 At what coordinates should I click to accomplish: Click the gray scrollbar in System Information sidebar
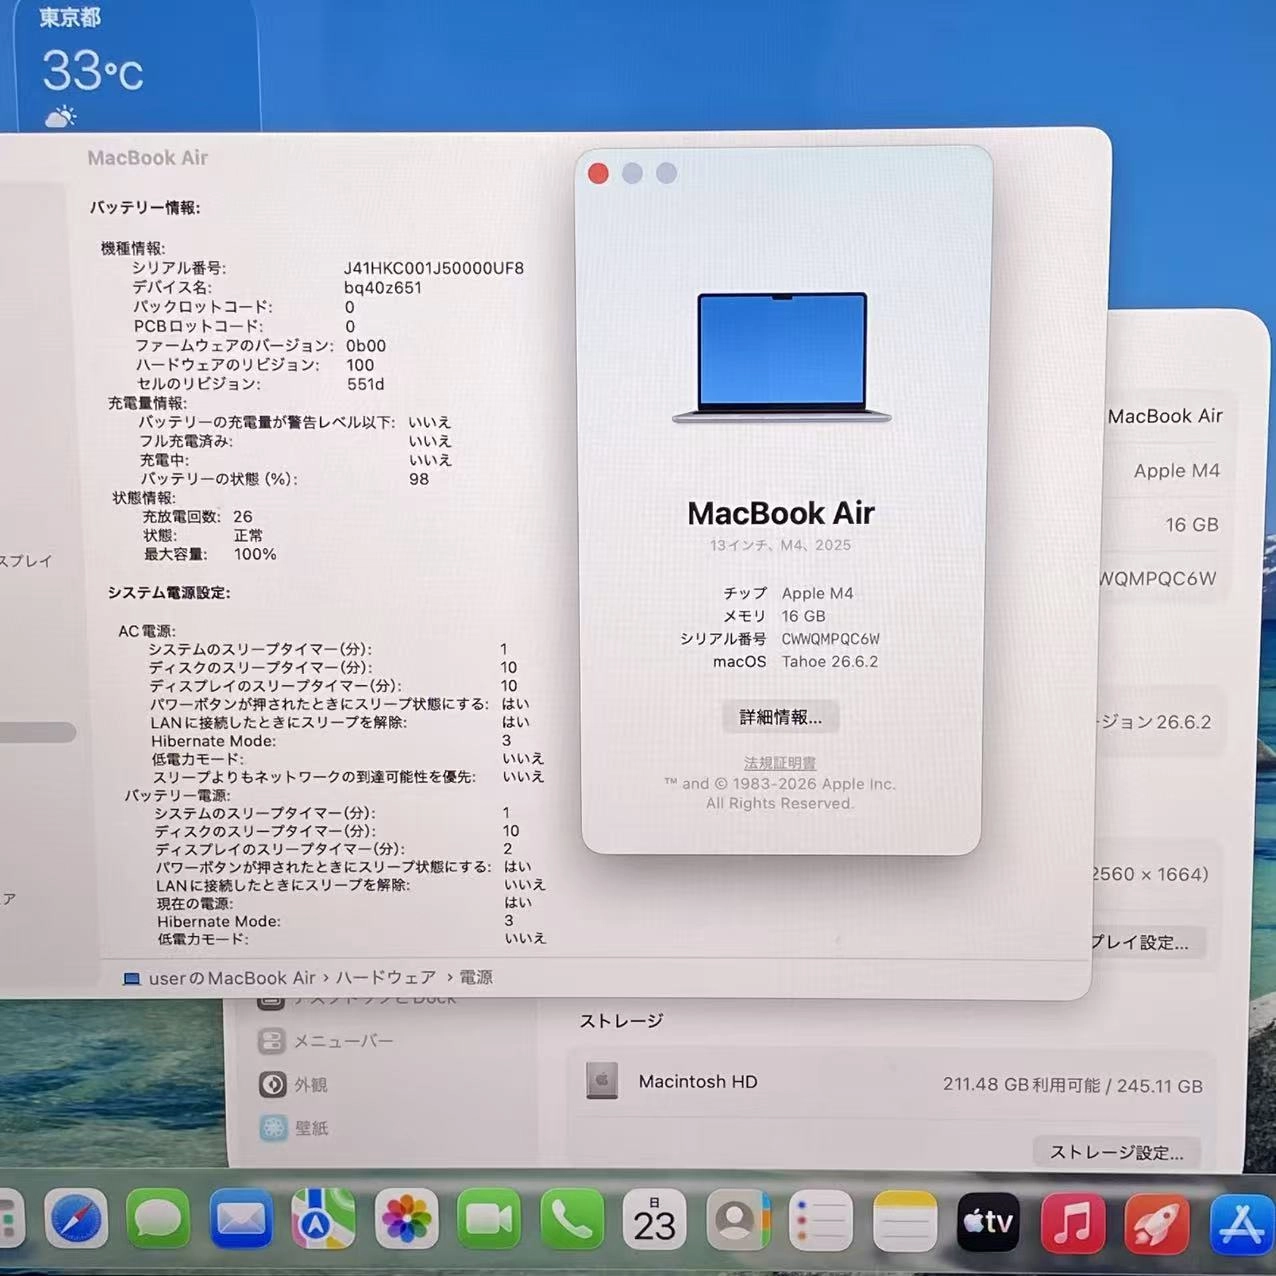coord(37,732)
